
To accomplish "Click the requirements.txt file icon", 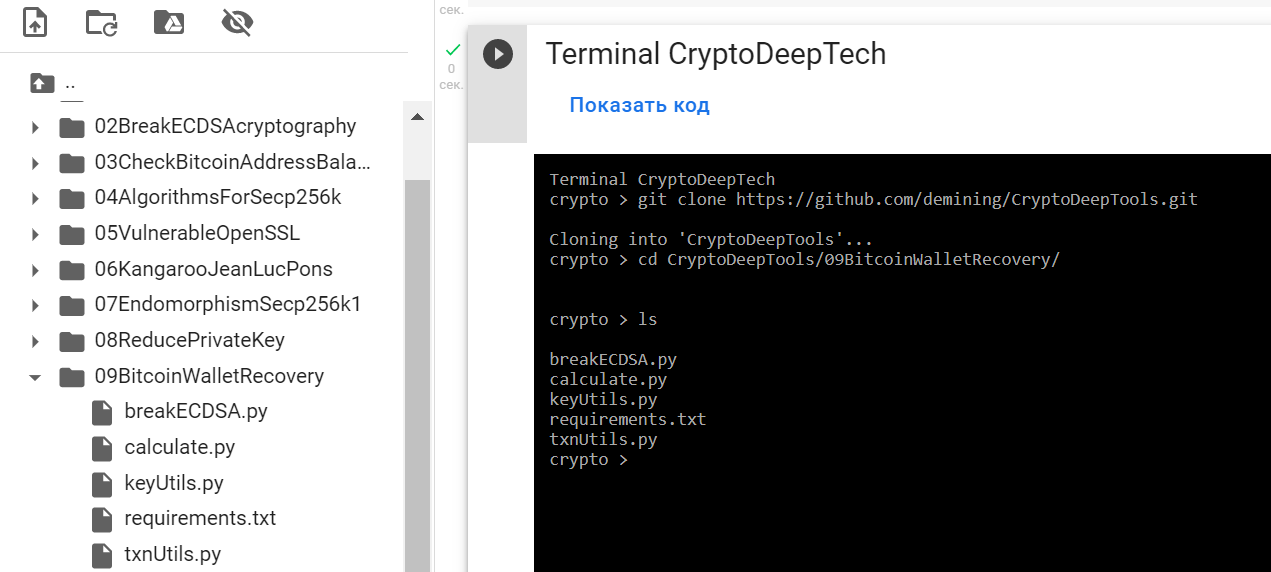I will click(x=102, y=519).
